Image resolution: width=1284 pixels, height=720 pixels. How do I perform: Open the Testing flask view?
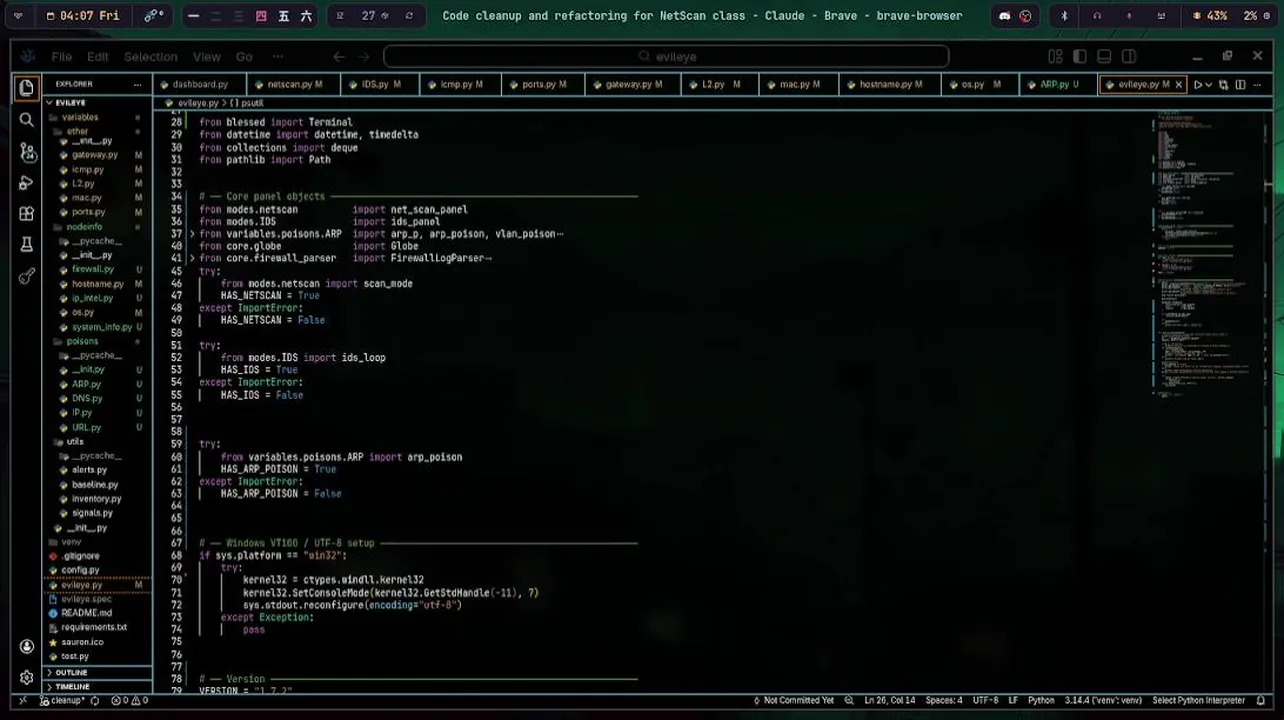pos(26,245)
